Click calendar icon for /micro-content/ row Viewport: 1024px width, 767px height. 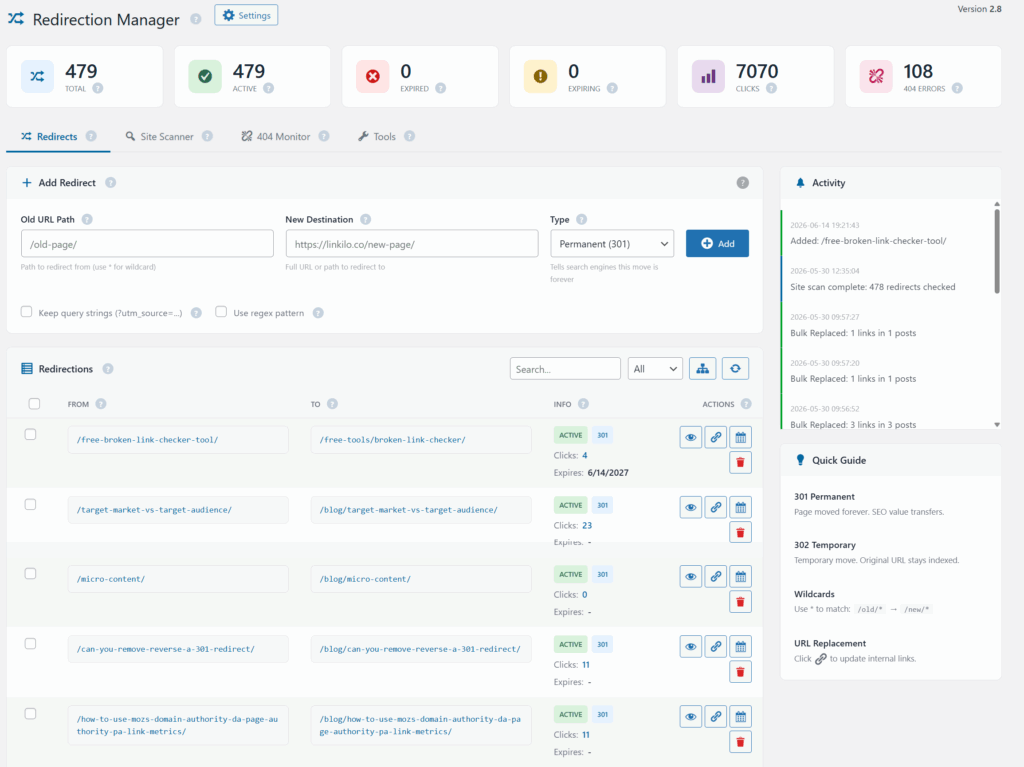click(x=741, y=576)
